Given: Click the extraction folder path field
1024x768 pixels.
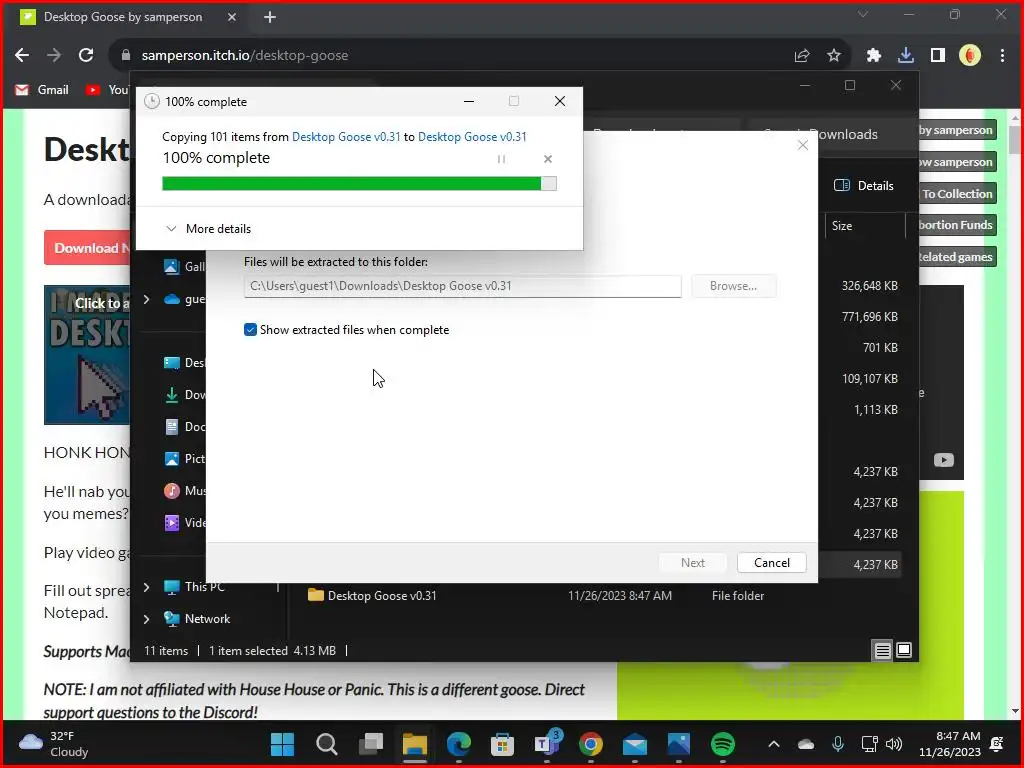Looking at the screenshot, I should coord(462,286).
